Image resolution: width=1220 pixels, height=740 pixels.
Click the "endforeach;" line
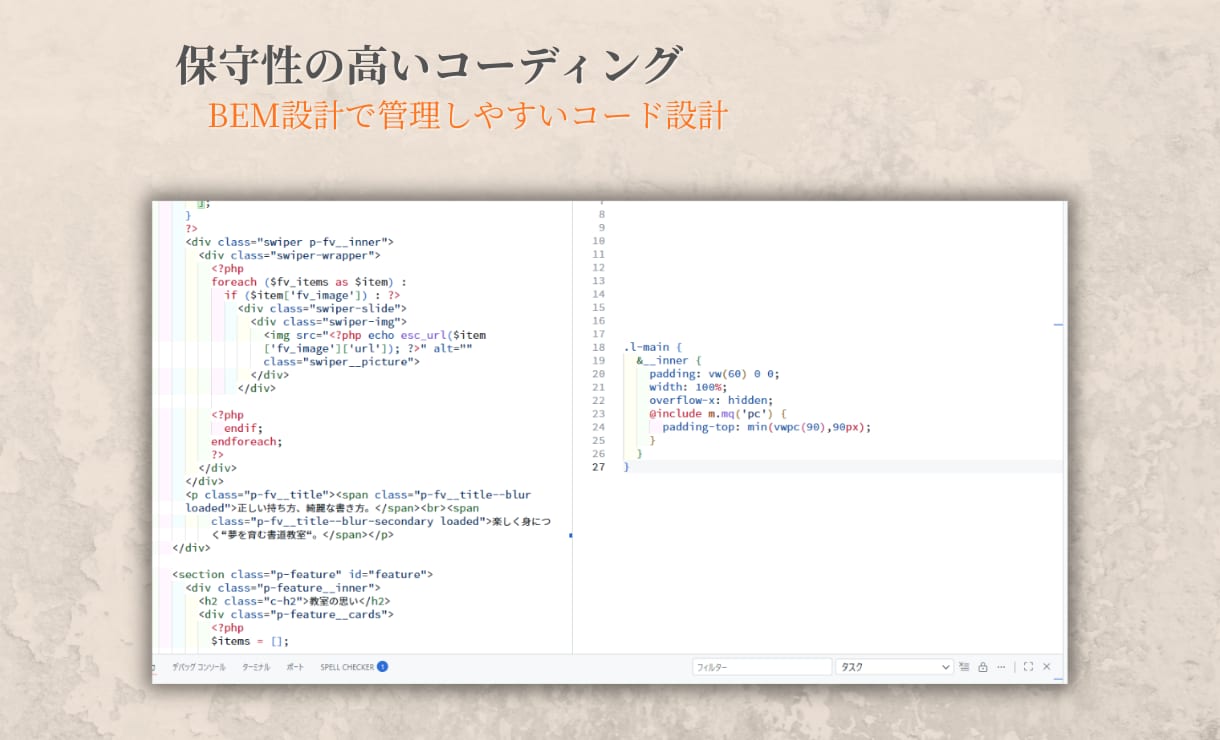[247, 441]
